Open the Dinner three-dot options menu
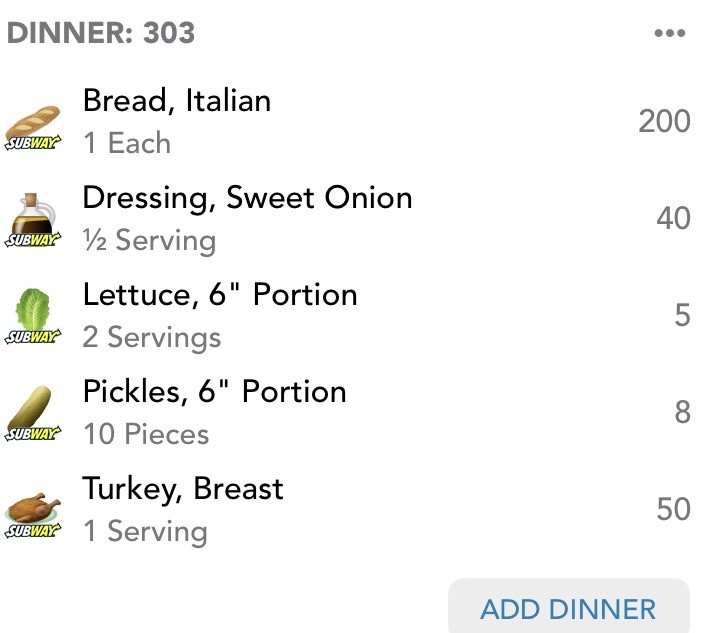This screenshot has width=711, height=633. point(670,33)
